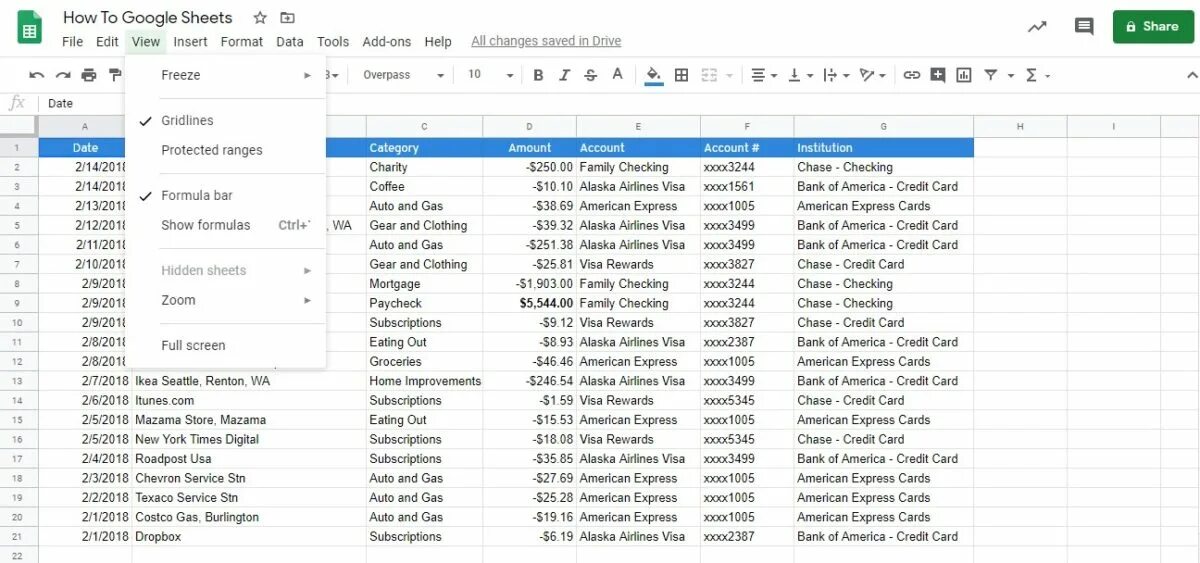The height and width of the screenshot is (563, 1200).
Task: Open the Help menu
Action: pos(438,41)
